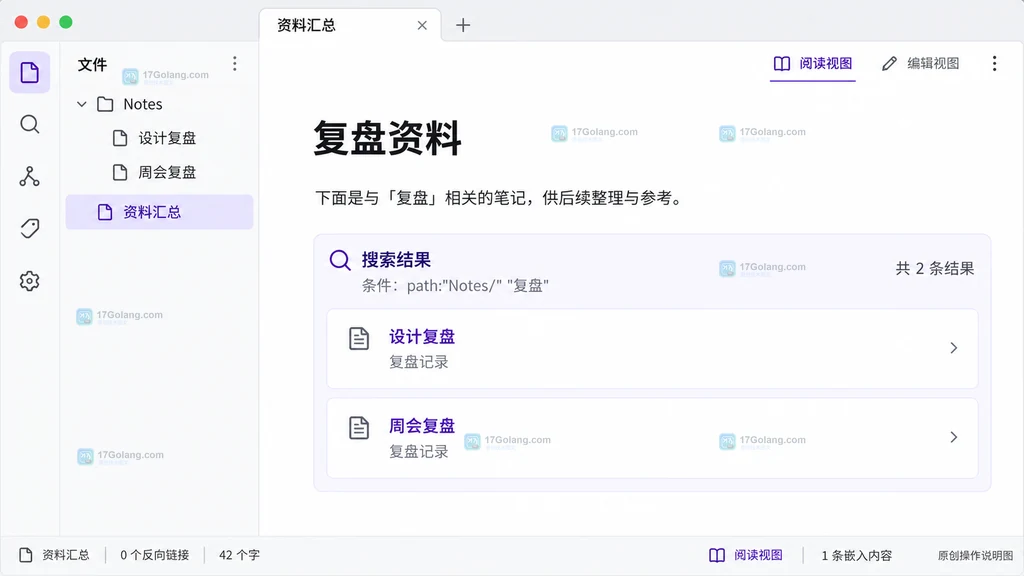Click 复盘记录 under 周会复盘 result
The width and height of the screenshot is (1024, 576).
pyautogui.click(x=419, y=452)
